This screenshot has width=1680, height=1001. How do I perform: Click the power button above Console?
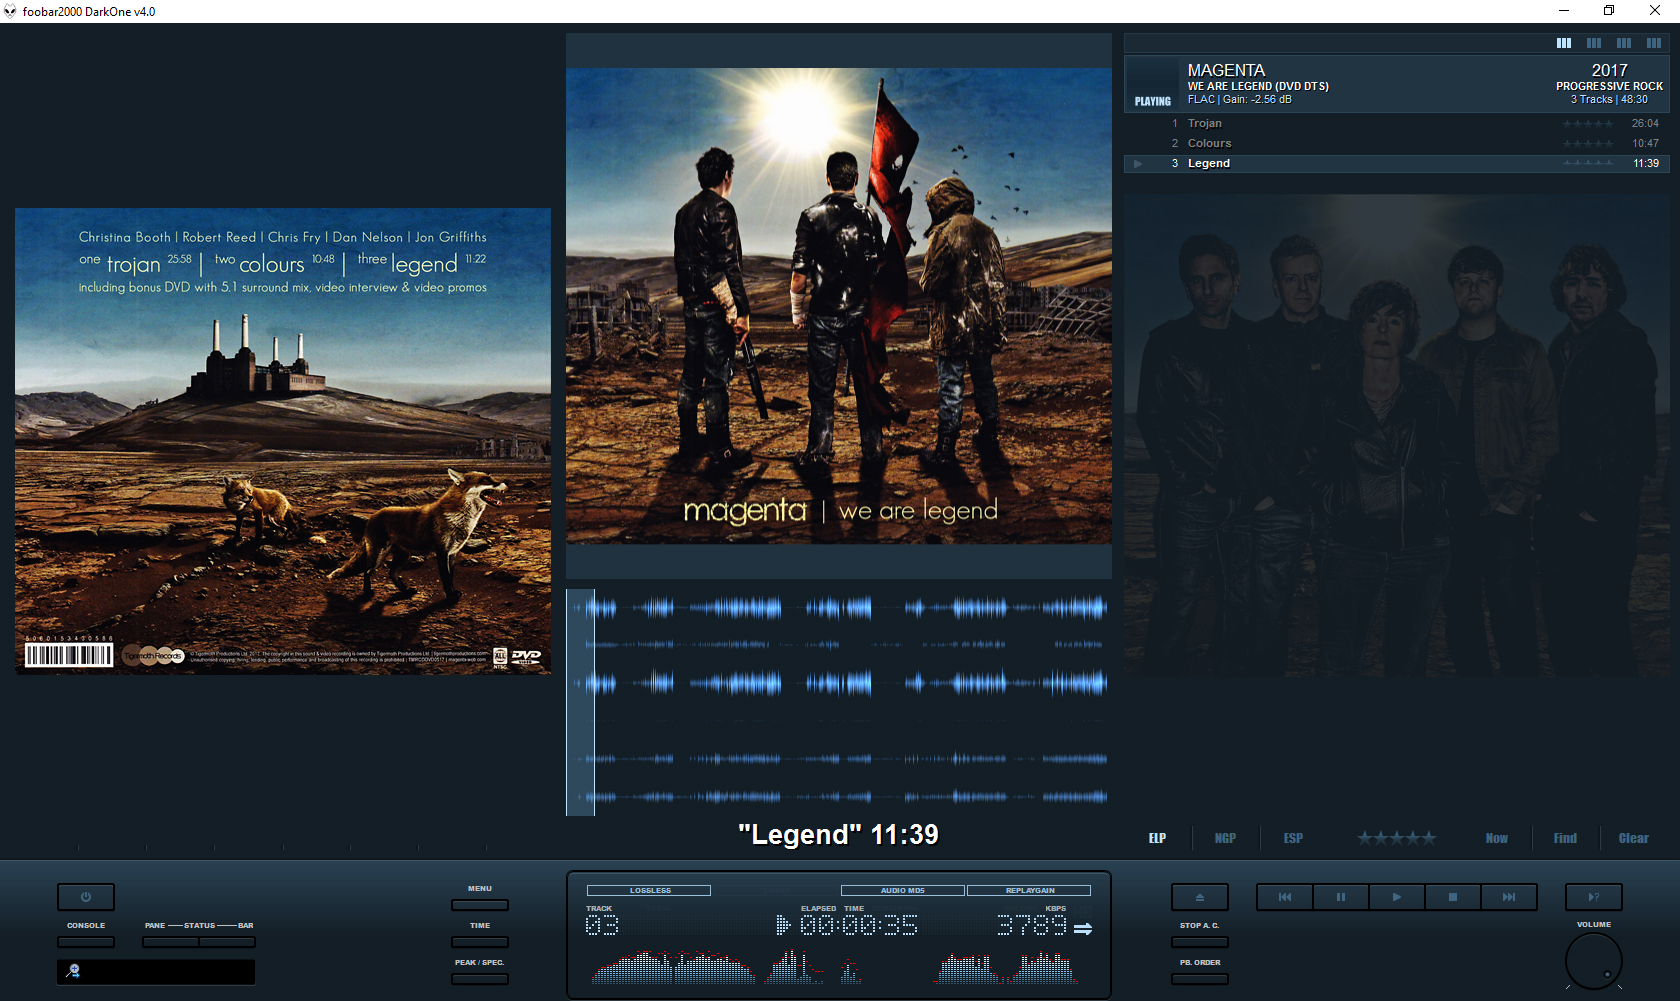pos(86,897)
